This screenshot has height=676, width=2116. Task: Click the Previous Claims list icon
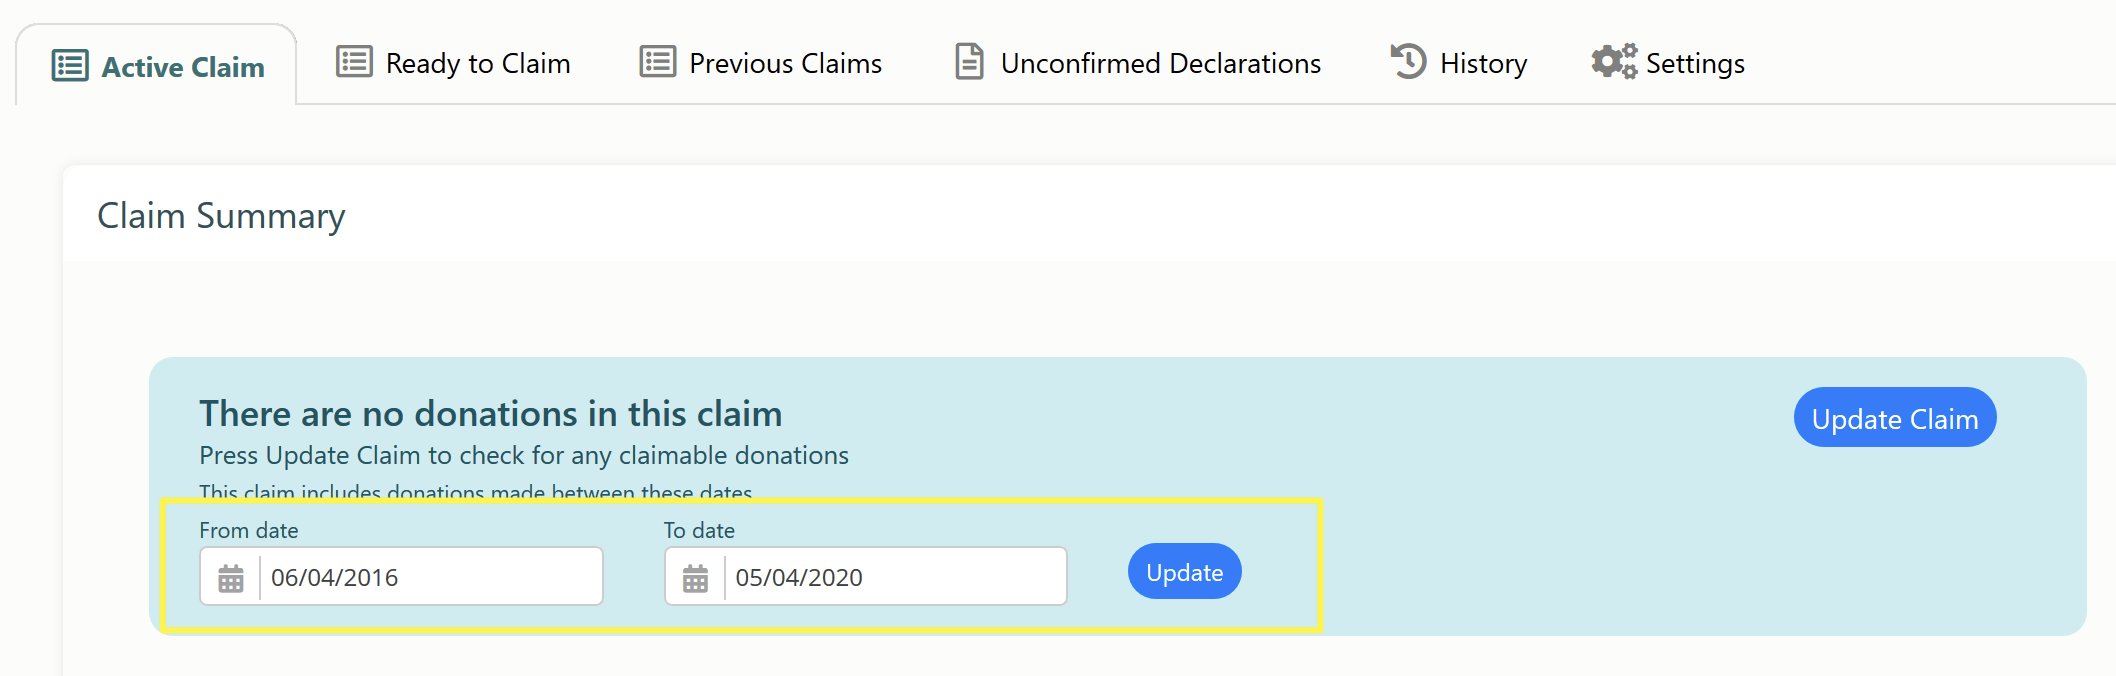[657, 62]
